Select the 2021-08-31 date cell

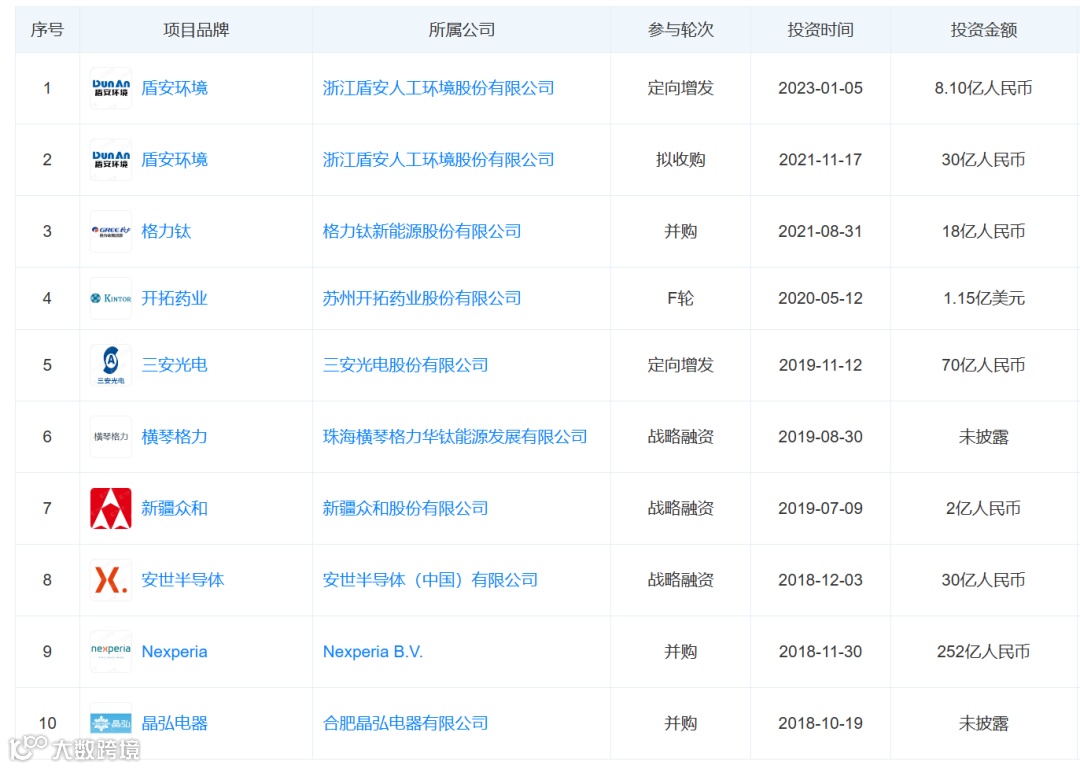(x=820, y=232)
